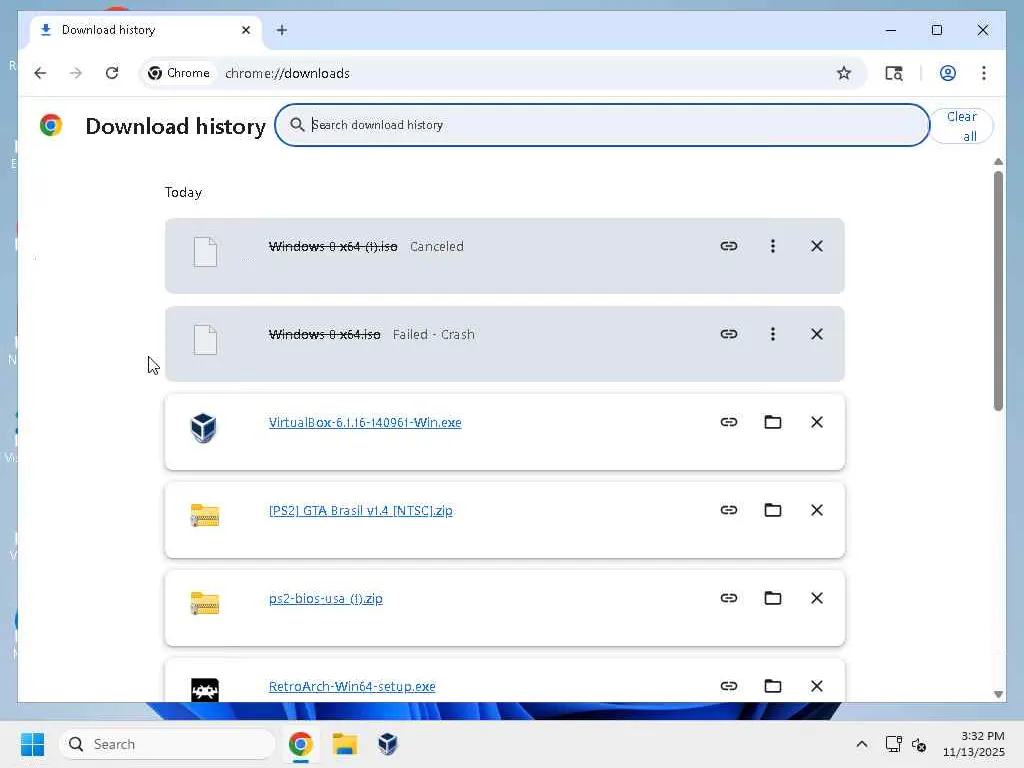Remove ps2-bios-usa (1).zip from list
This screenshot has height=768, width=1024.
816,598
